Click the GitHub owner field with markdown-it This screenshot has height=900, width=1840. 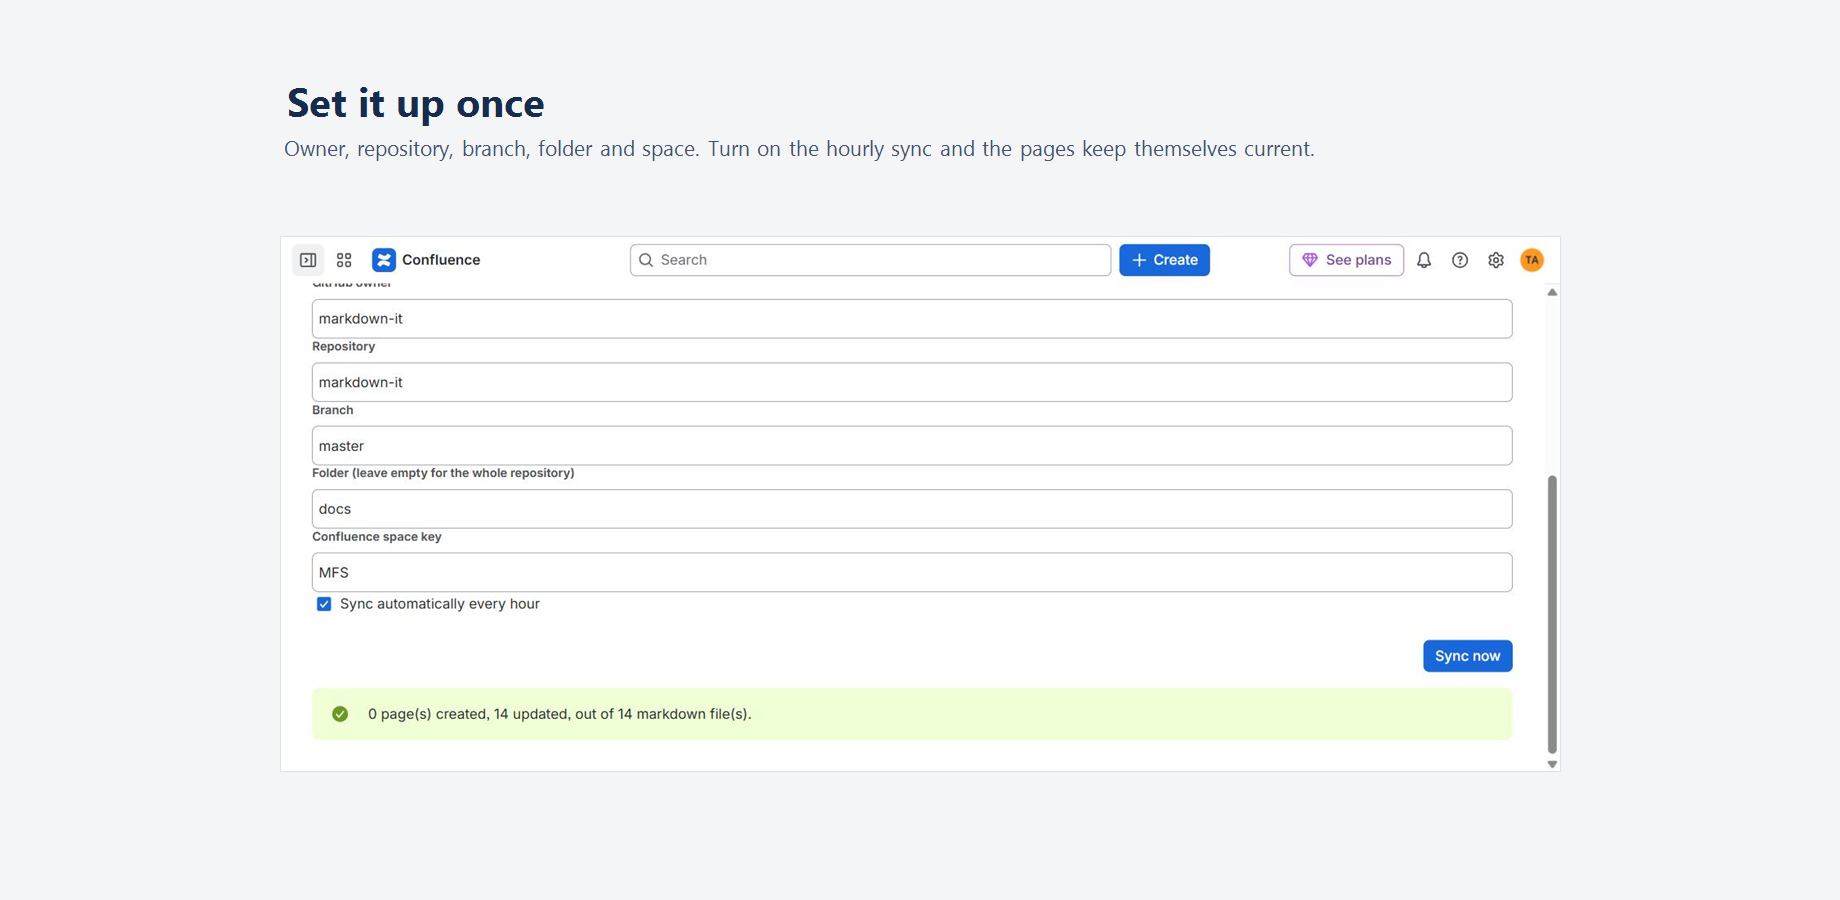(912, 319)
